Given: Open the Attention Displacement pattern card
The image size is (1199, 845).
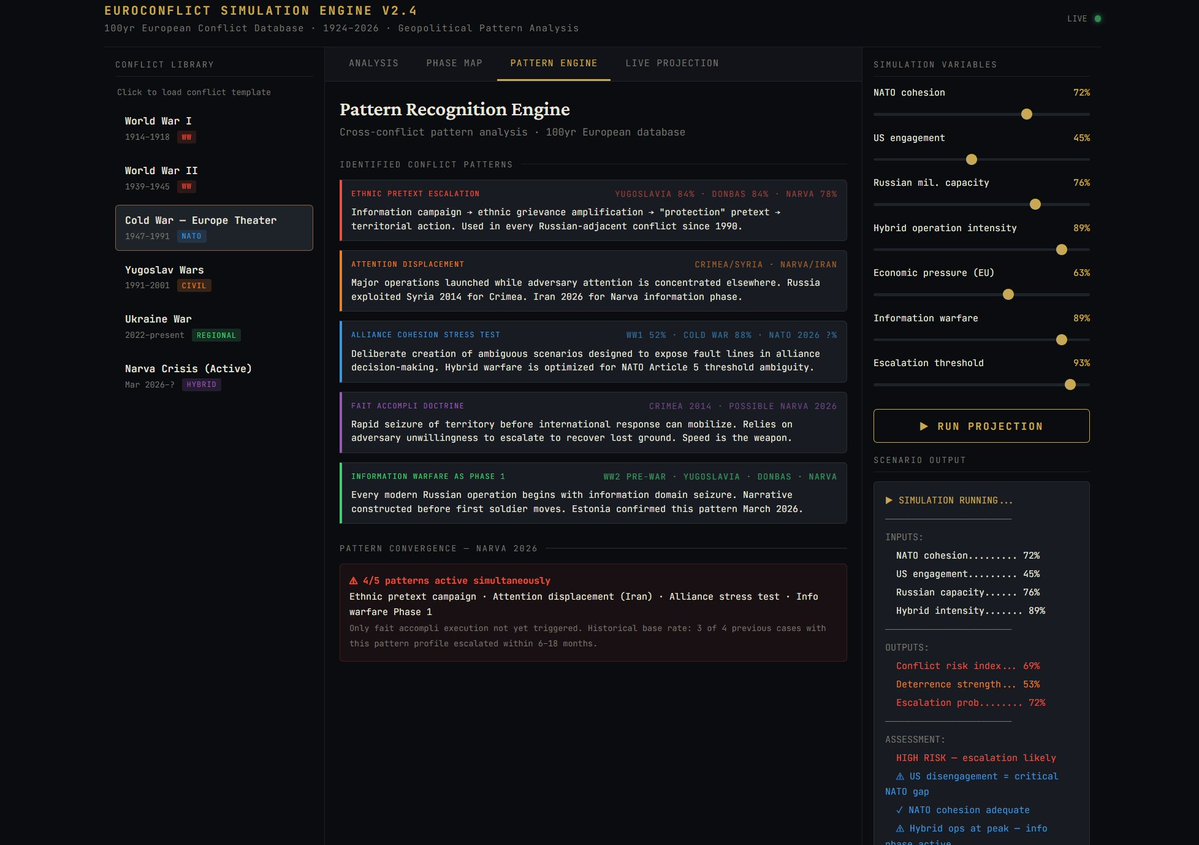Looking at the screenshot, I should coord(593,281).
